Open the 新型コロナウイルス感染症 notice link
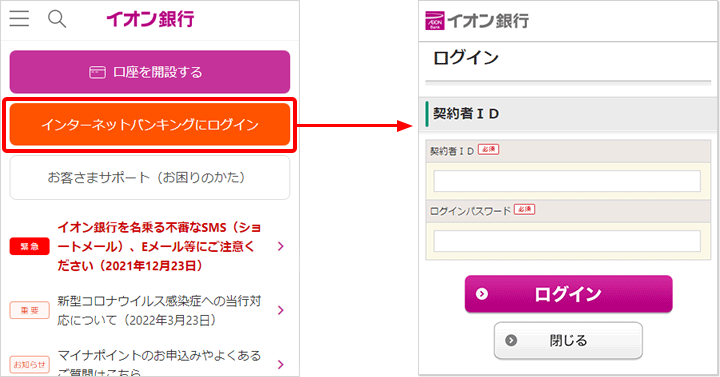Viewport: 720px width, 377px height. click(x=159, y=310)
